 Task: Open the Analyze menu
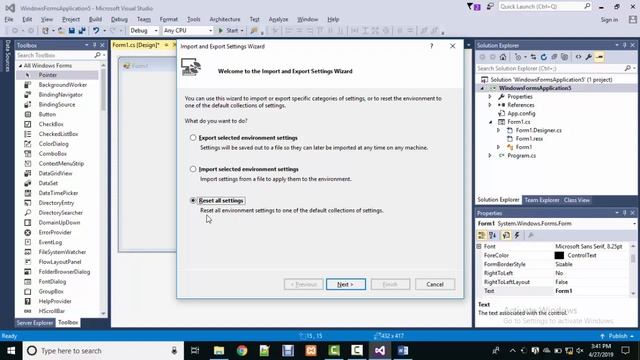point(278,19)
